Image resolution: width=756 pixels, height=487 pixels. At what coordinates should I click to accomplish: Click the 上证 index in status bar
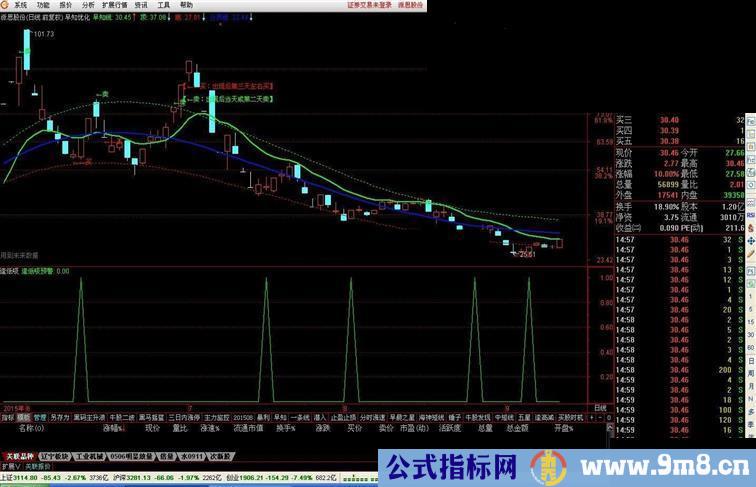[9, 478]
